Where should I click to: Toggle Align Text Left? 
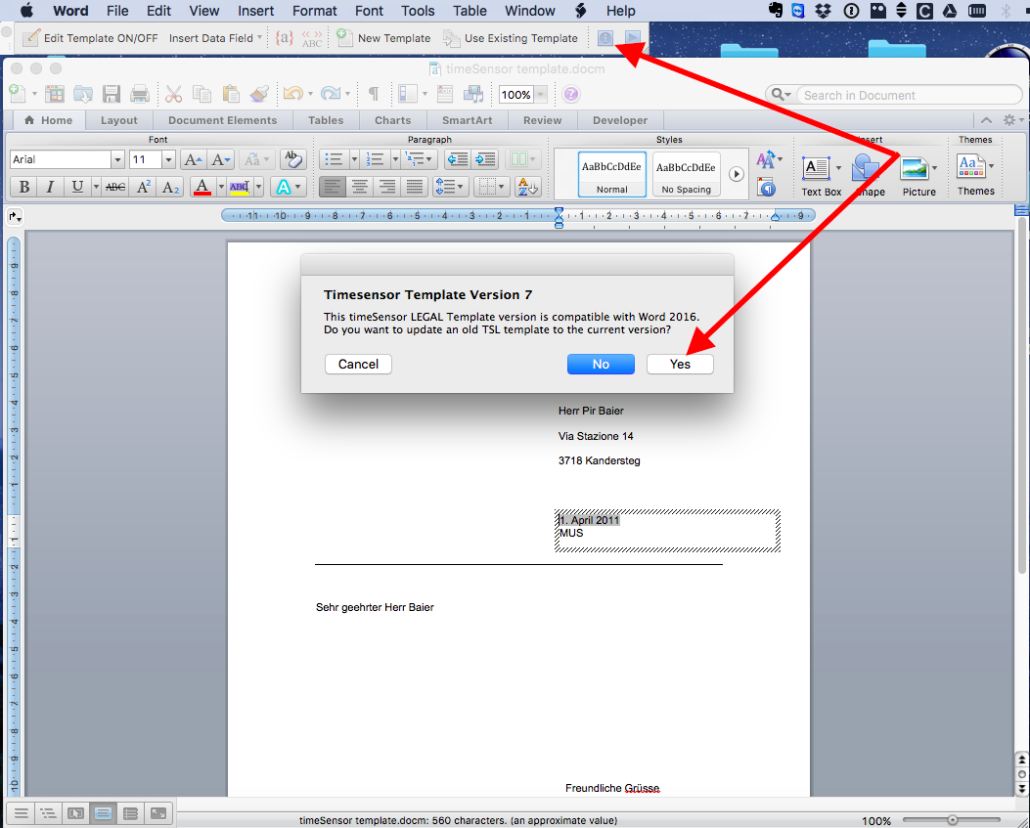[x=332, y=187]
